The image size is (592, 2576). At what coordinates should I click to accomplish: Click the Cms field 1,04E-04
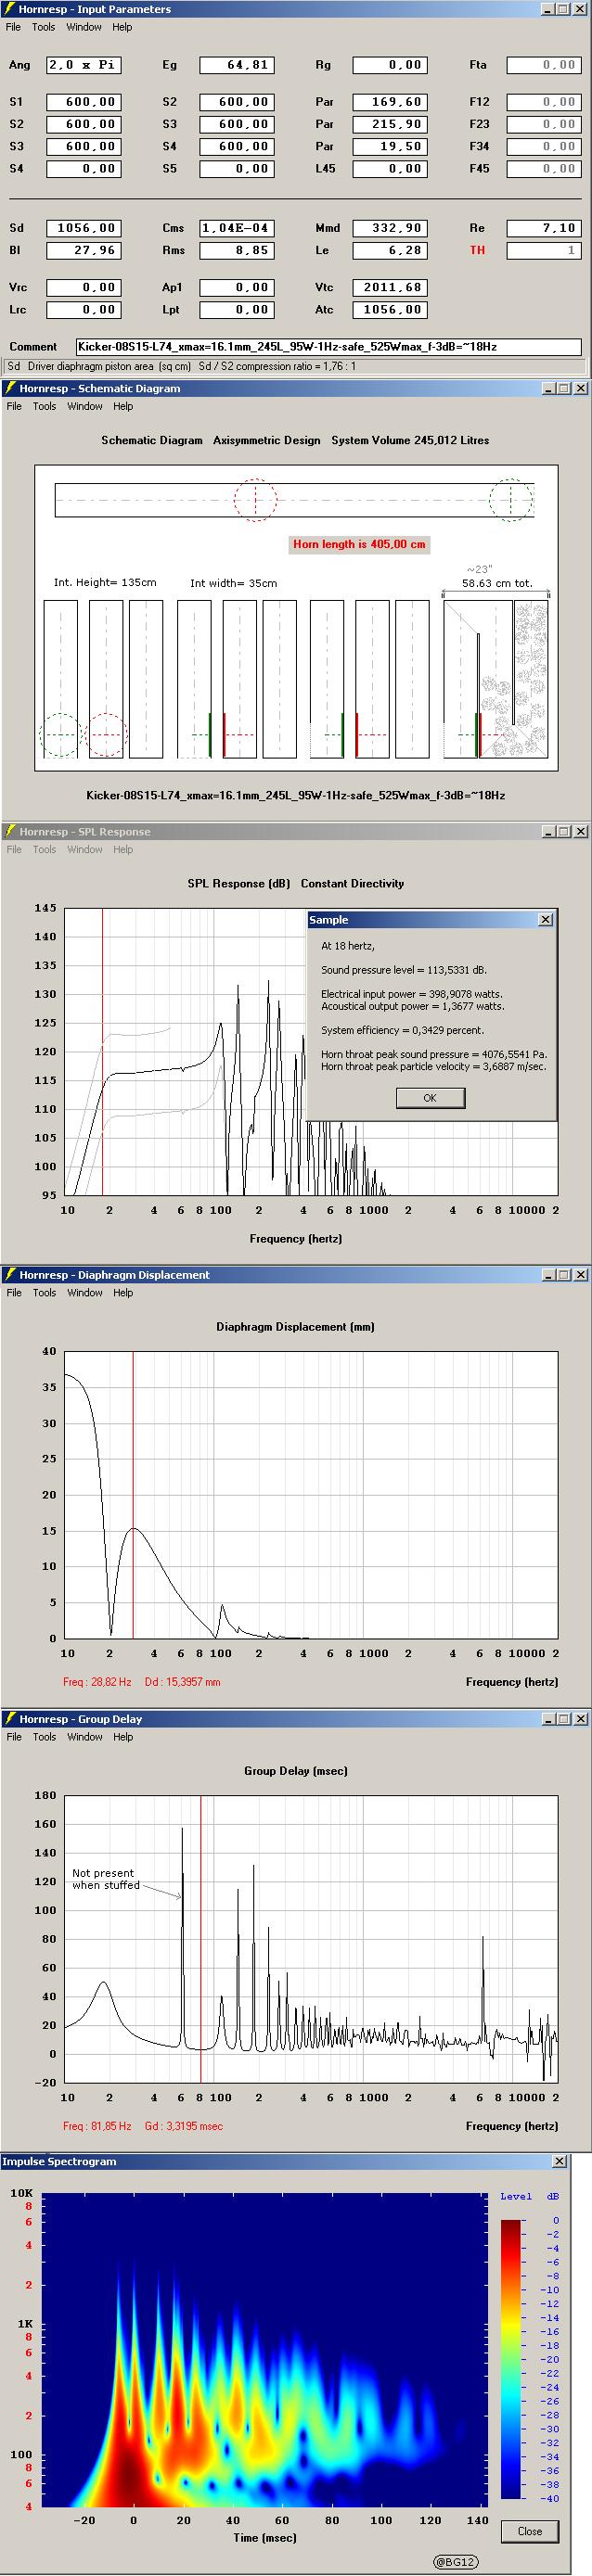tap(236, 228)
